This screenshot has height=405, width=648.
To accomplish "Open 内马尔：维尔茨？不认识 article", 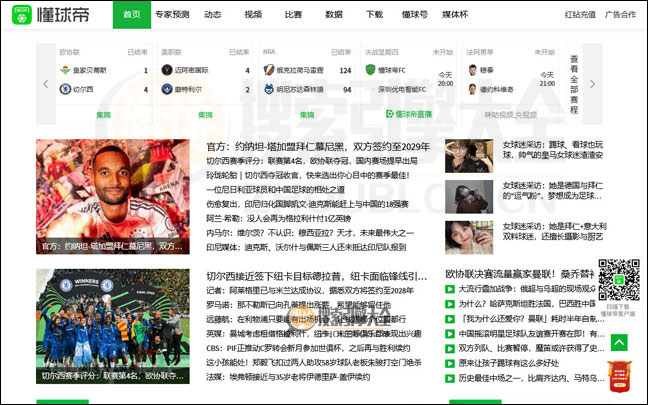I will (310, 233).
